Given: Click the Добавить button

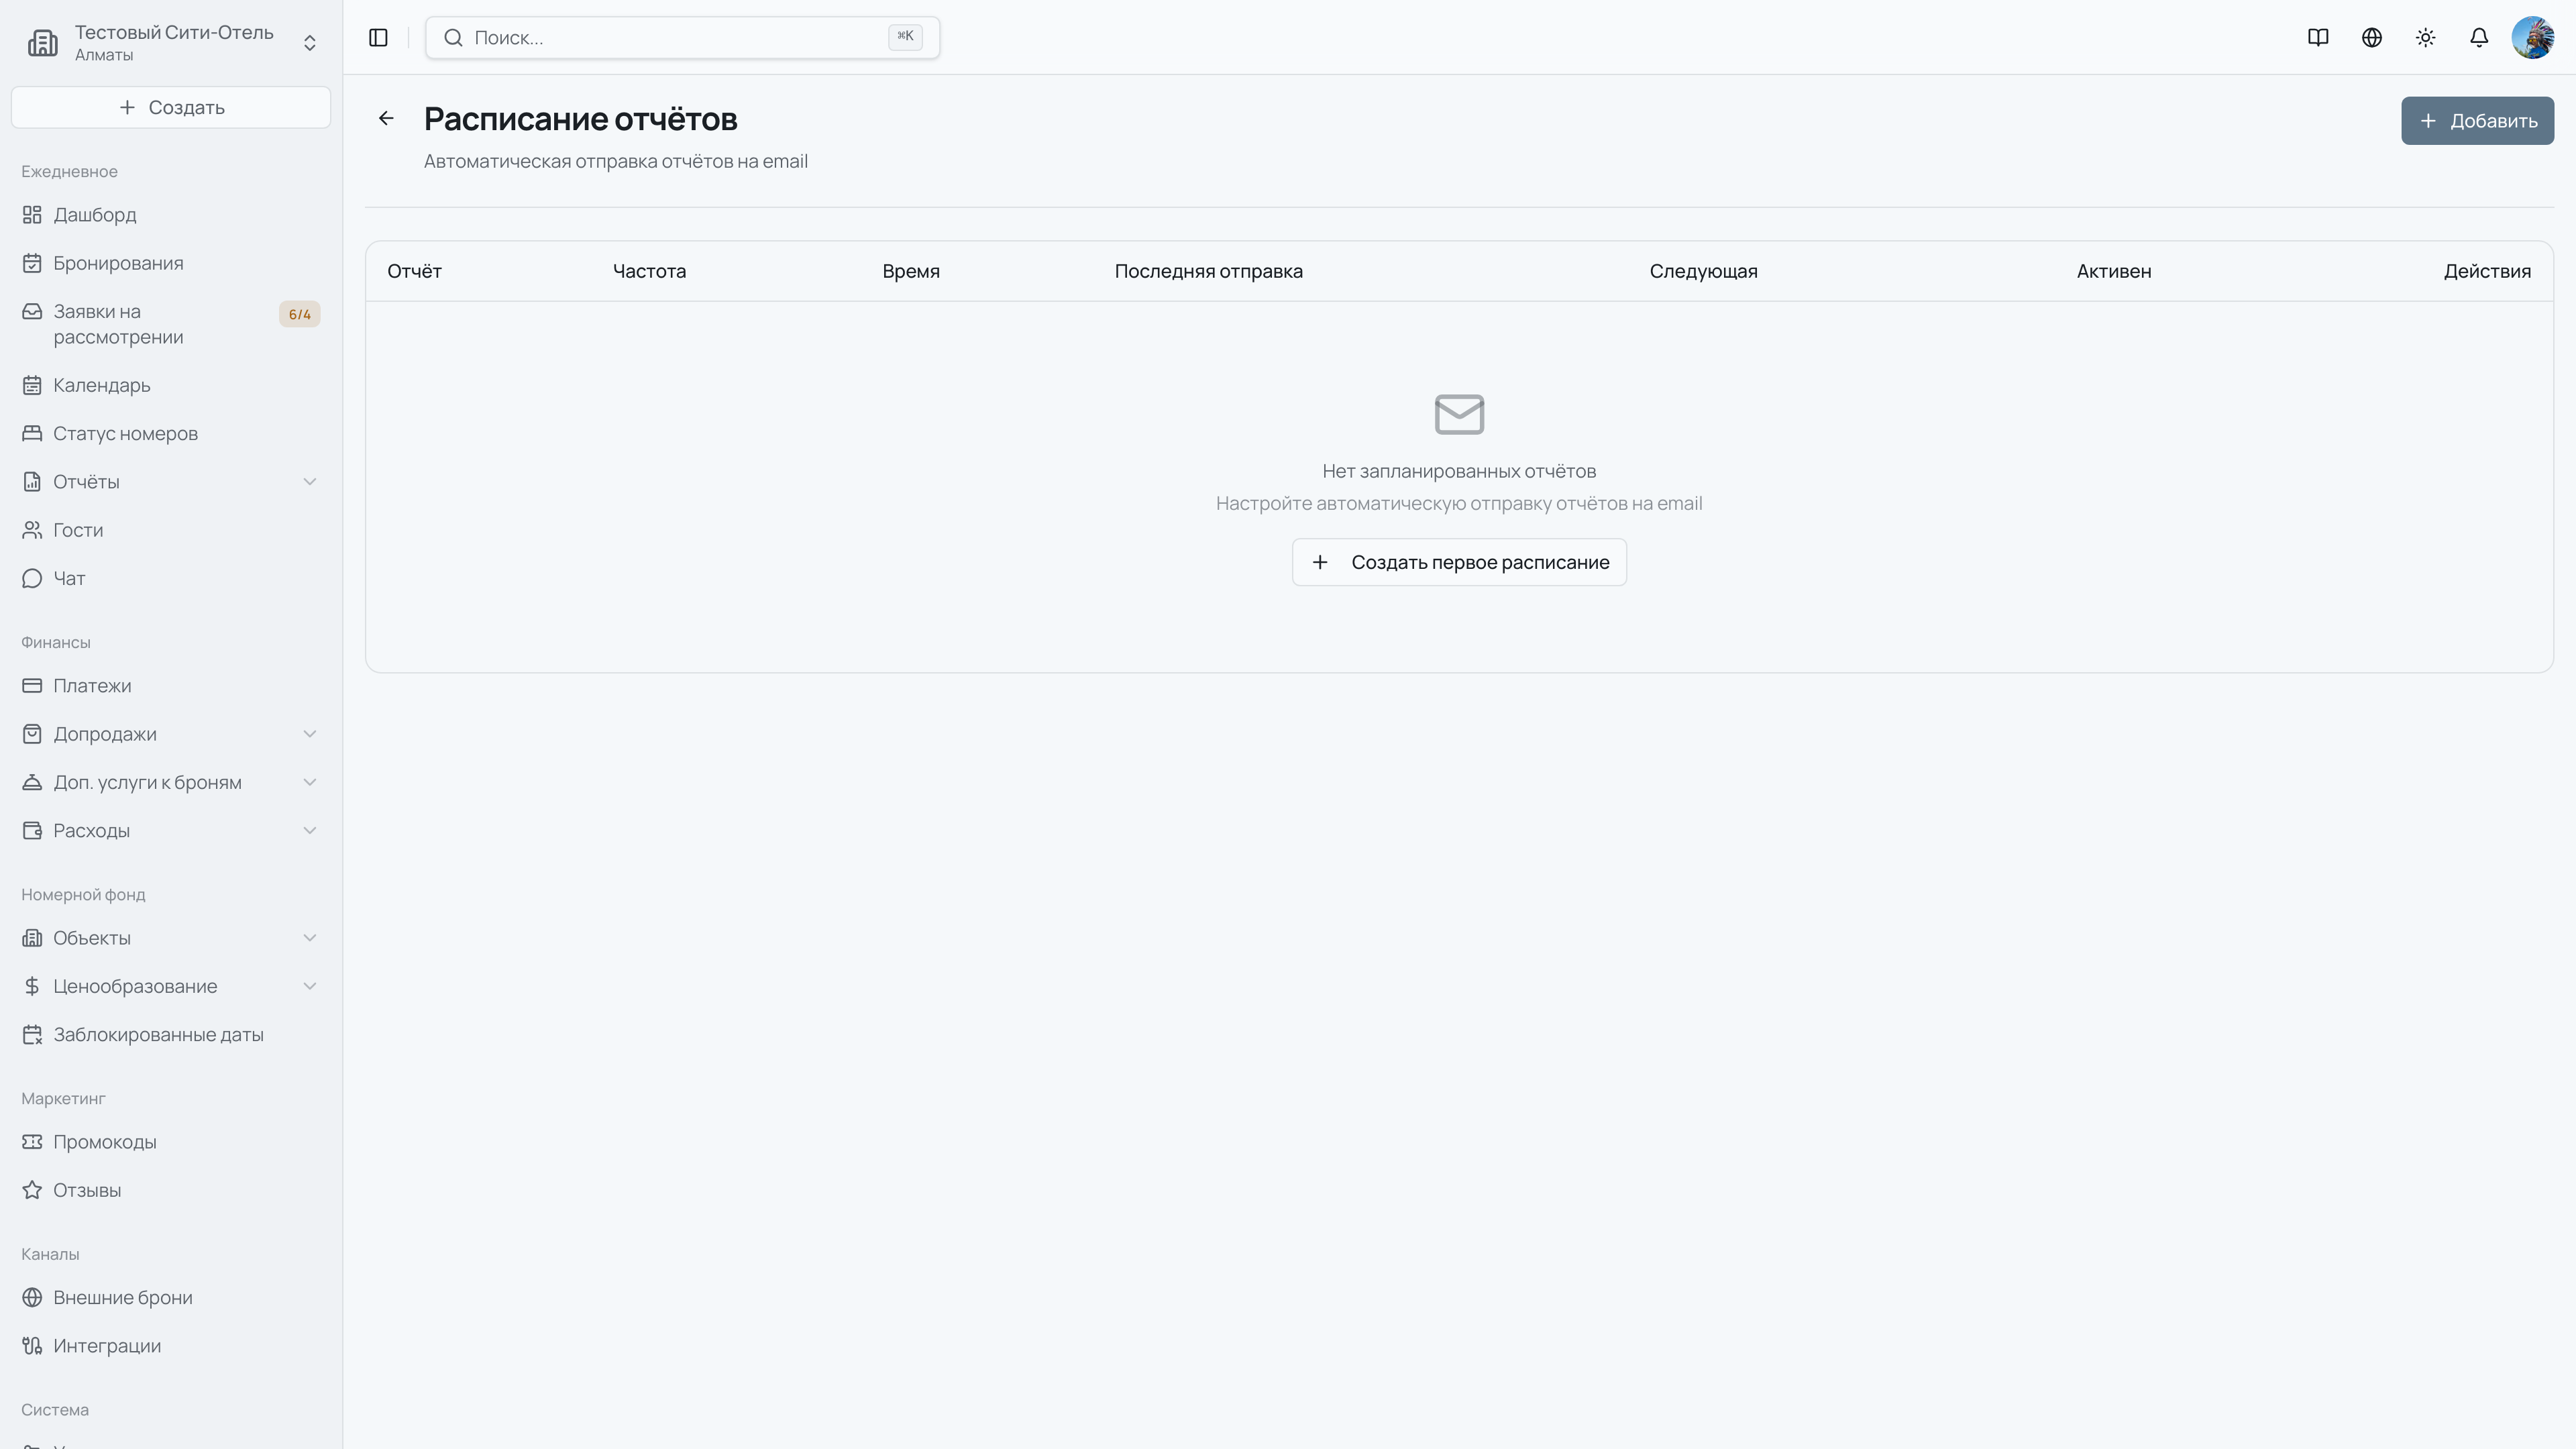Looking at the screenshot, I should tap(2478, 121).
